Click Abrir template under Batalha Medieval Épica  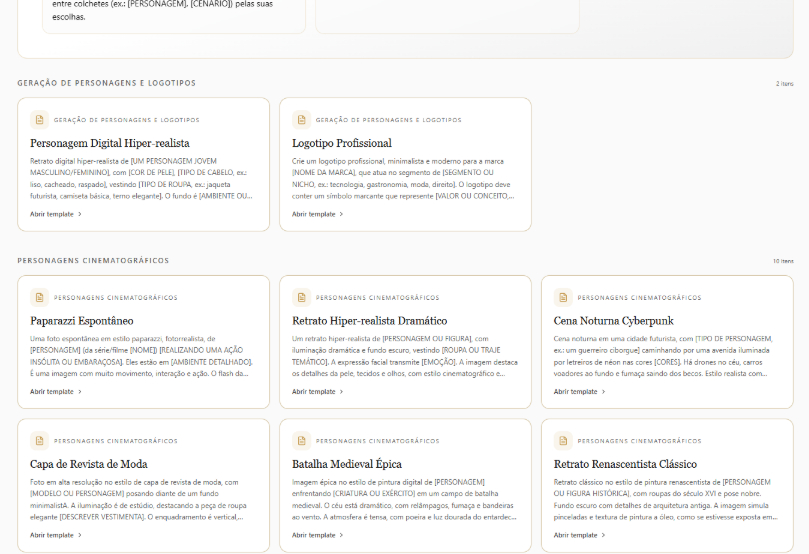318,535
